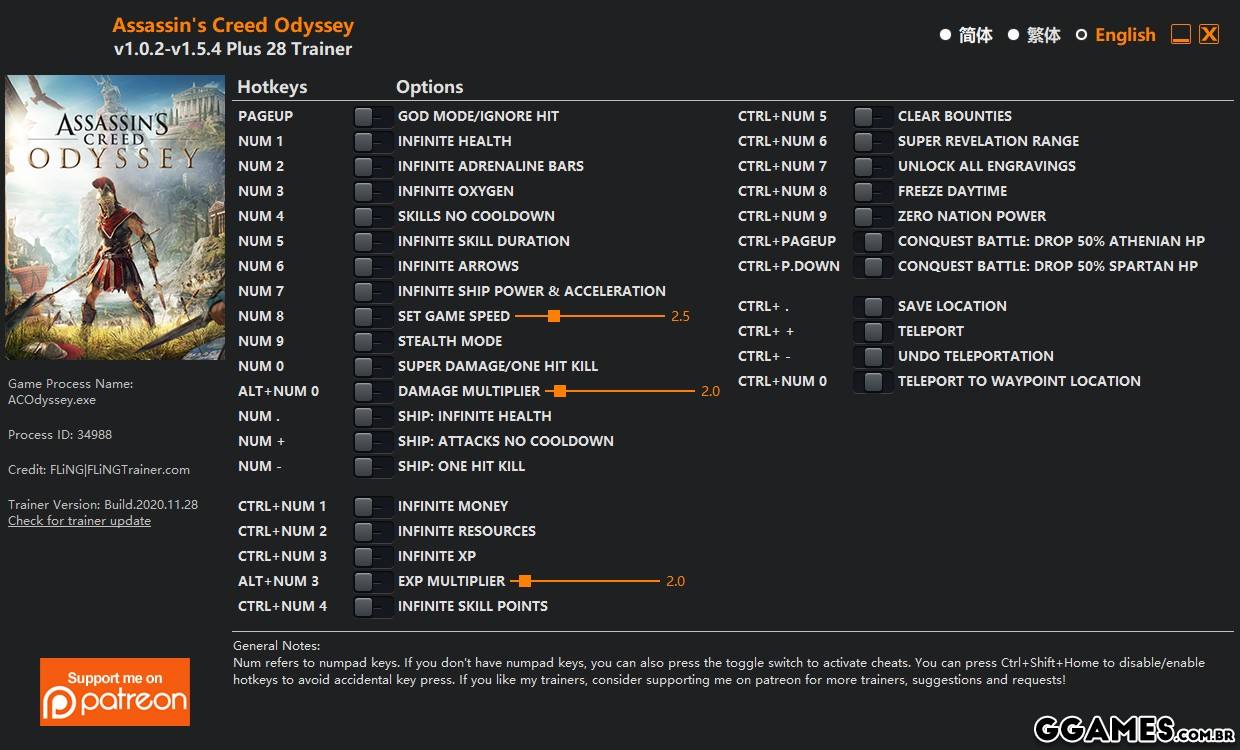Viewport: 1240px width, 750px height.
Task: Click the Set Game Speed slider handle
Action: point(553,316)
